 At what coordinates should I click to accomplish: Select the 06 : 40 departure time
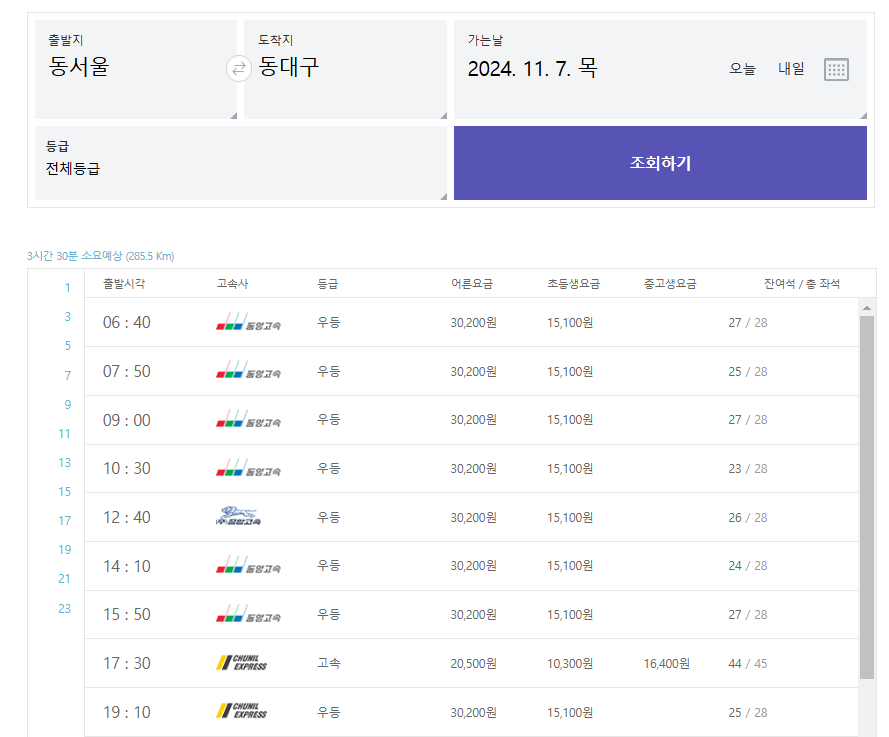coord(126,323)
